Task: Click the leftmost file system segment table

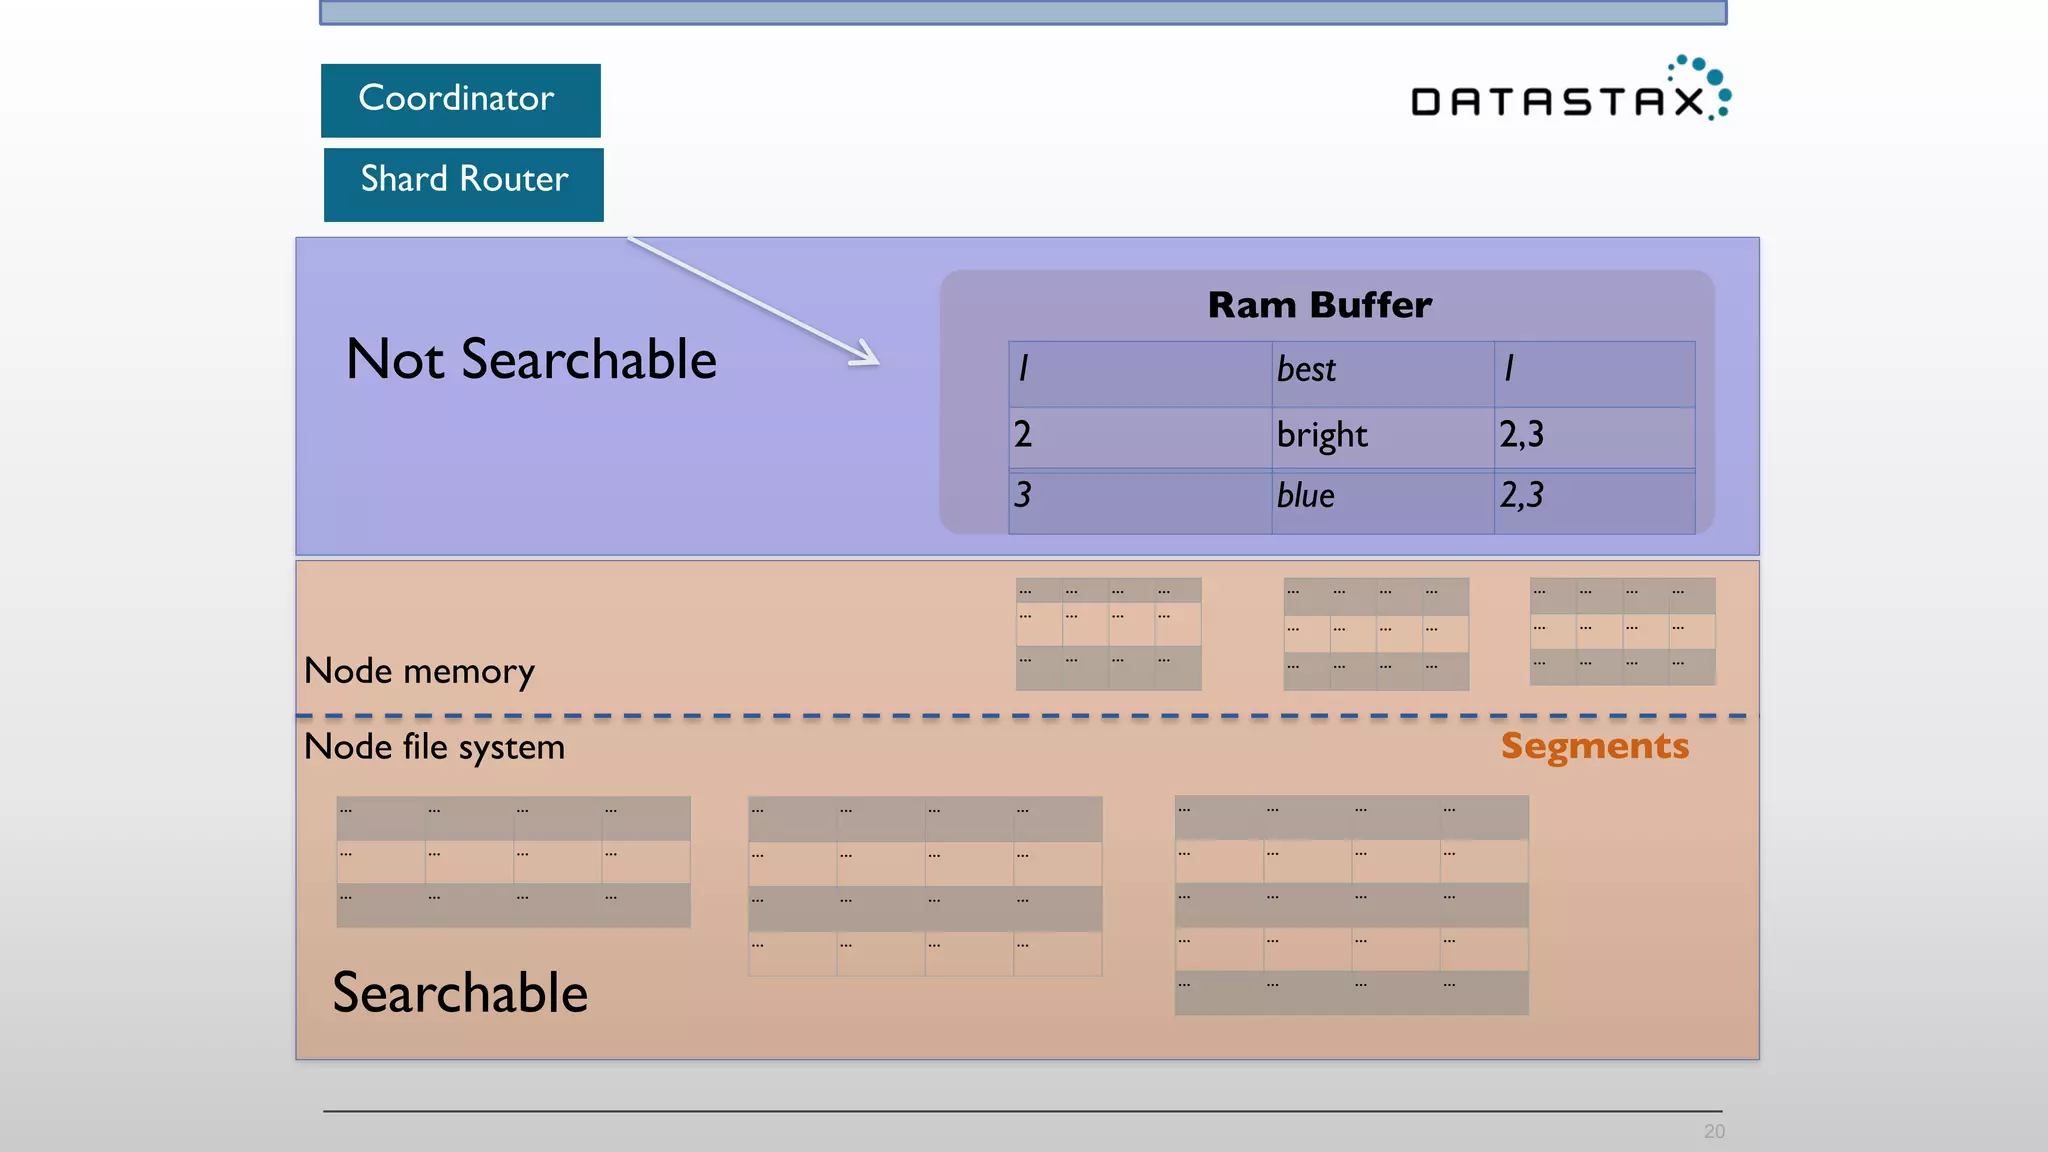Action: pos(513,861)
